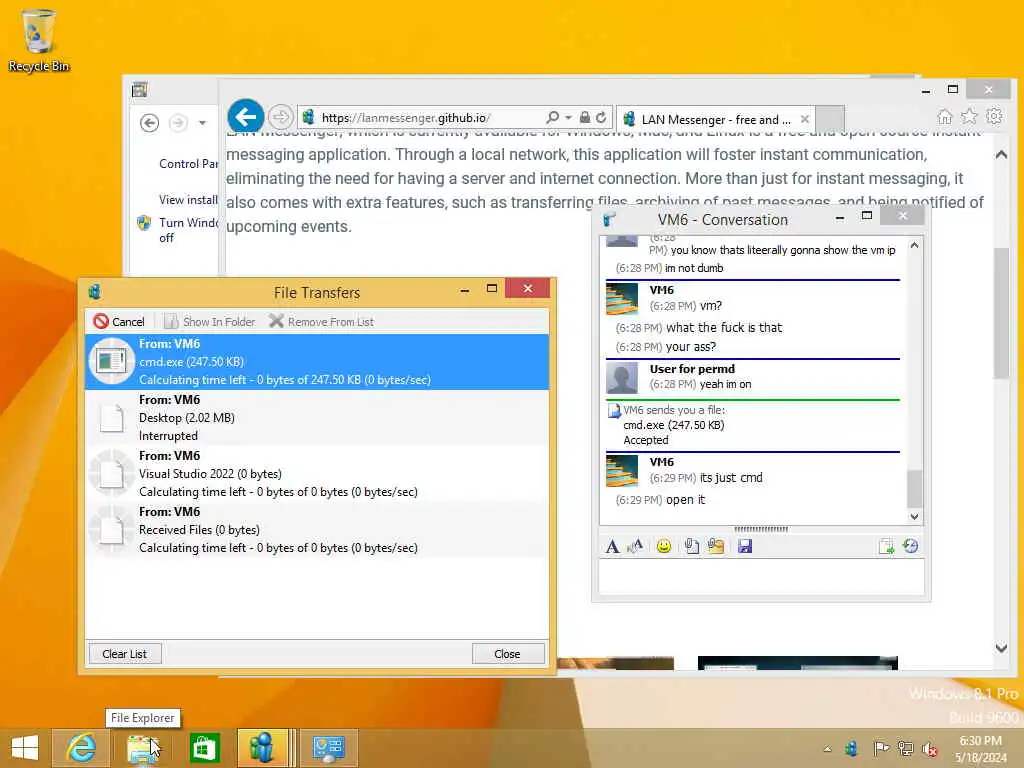The image size is (1024, 768).
Task: Click the transfers icon with green arrow
Action: pyautogui.click(x=886, y=546)
